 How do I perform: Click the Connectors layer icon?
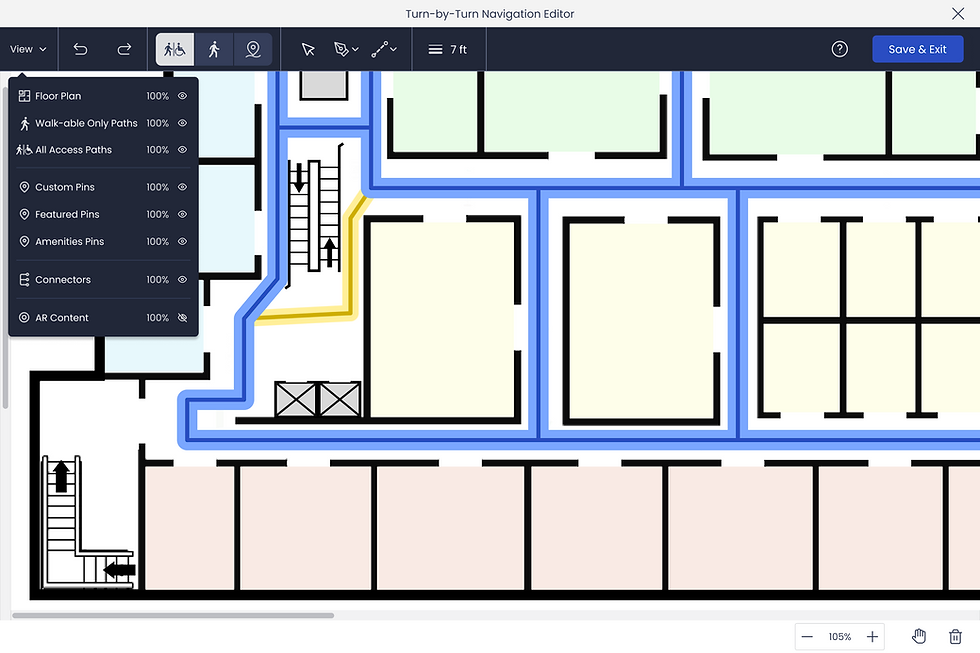24,279
